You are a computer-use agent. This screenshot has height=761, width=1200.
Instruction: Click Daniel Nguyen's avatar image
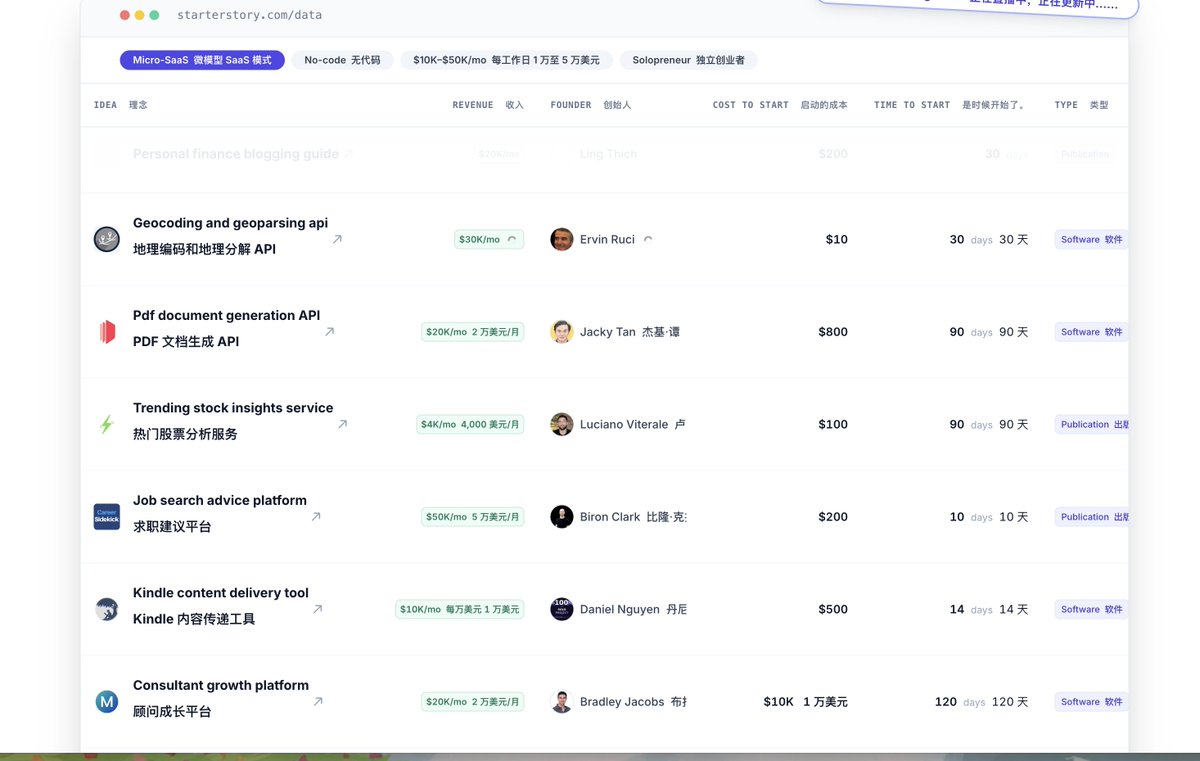562,609
